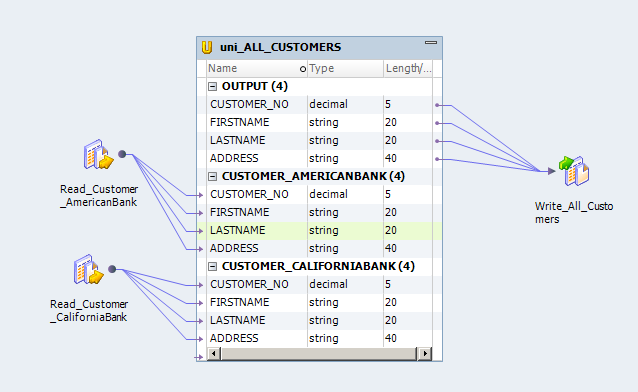Select highlighted LASTNAME port in CUSTOMER_AMERICANBANK

[x=319, y=230]
